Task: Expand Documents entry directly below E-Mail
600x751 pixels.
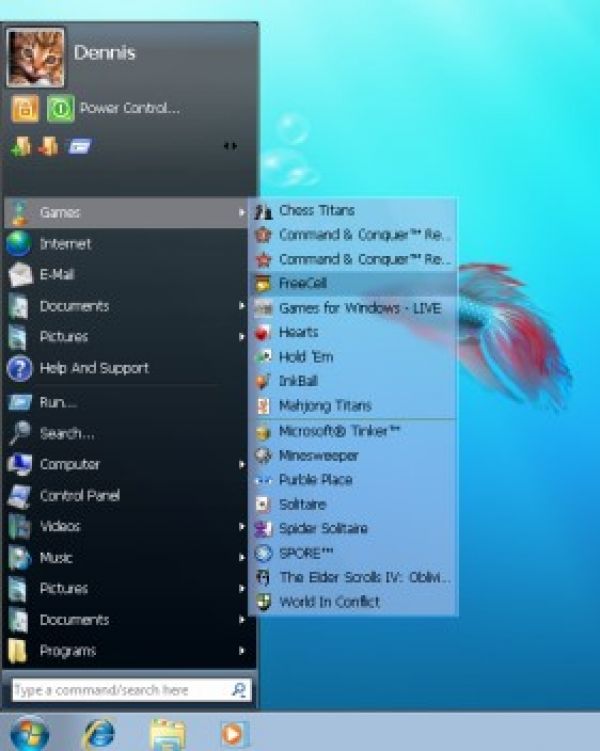Action: coord(126,306)
